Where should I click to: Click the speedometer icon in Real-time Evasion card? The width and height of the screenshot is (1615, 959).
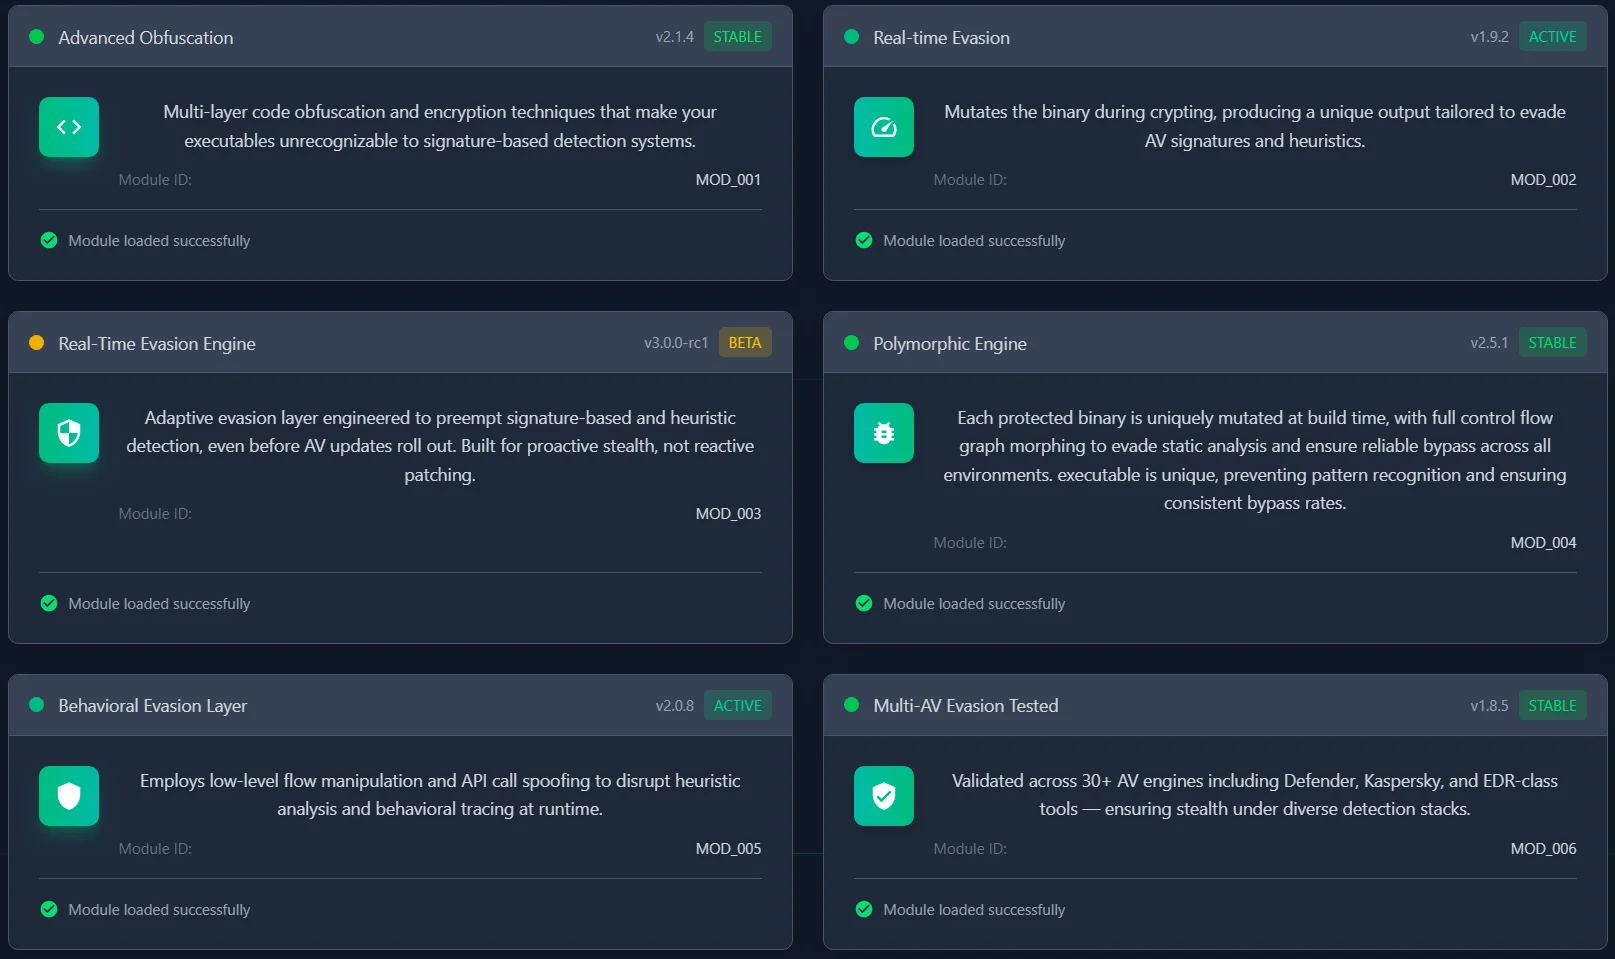point(884,127)
